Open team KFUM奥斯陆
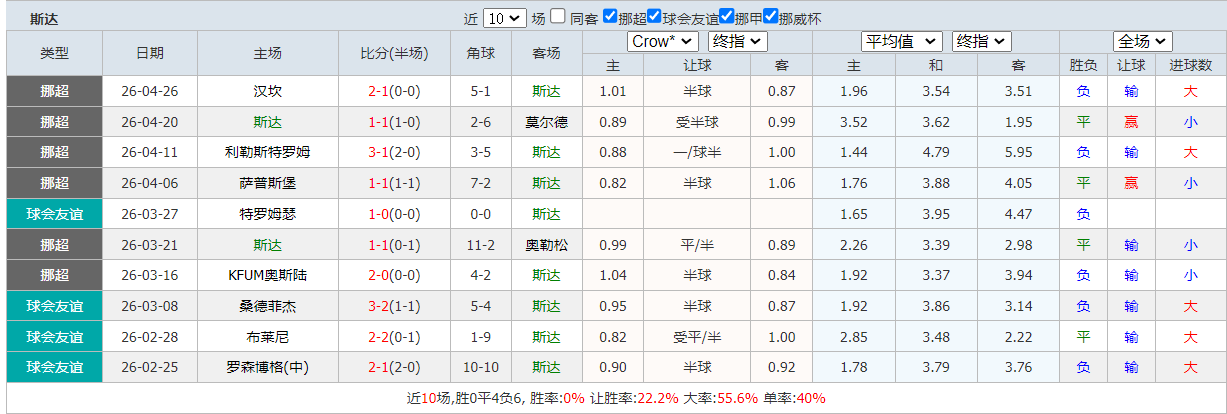 [x=268, y=277]
